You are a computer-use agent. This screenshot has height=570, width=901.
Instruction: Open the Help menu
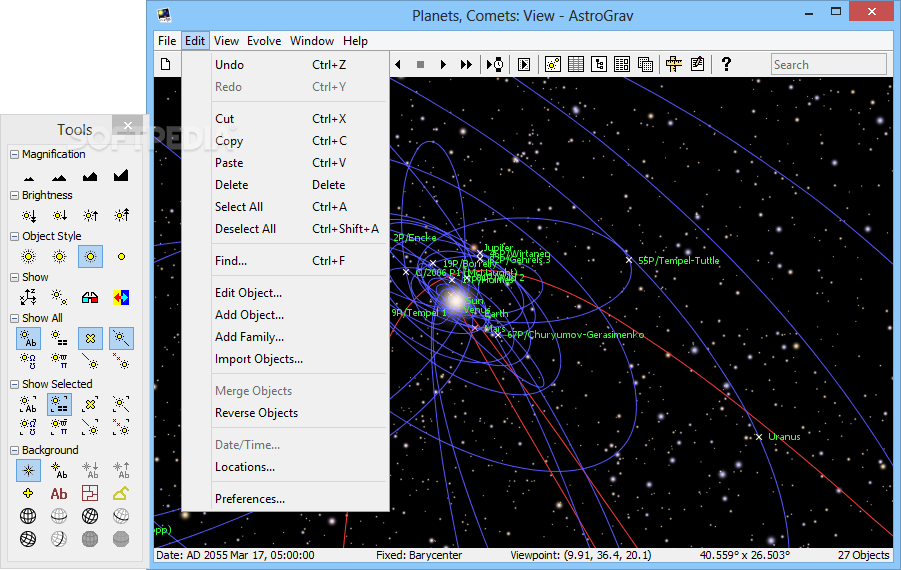coord(355,41)
